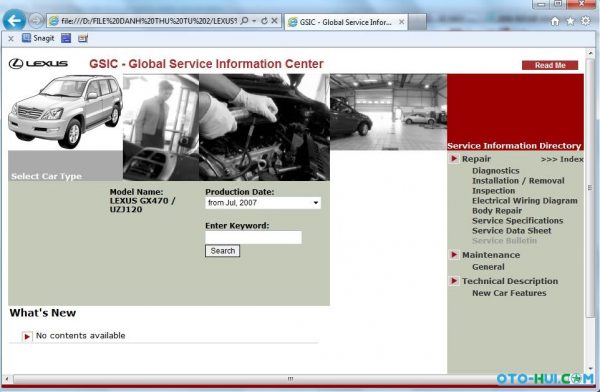
Task: Open favorites using the star icon
Action: (x=570, y=21)
